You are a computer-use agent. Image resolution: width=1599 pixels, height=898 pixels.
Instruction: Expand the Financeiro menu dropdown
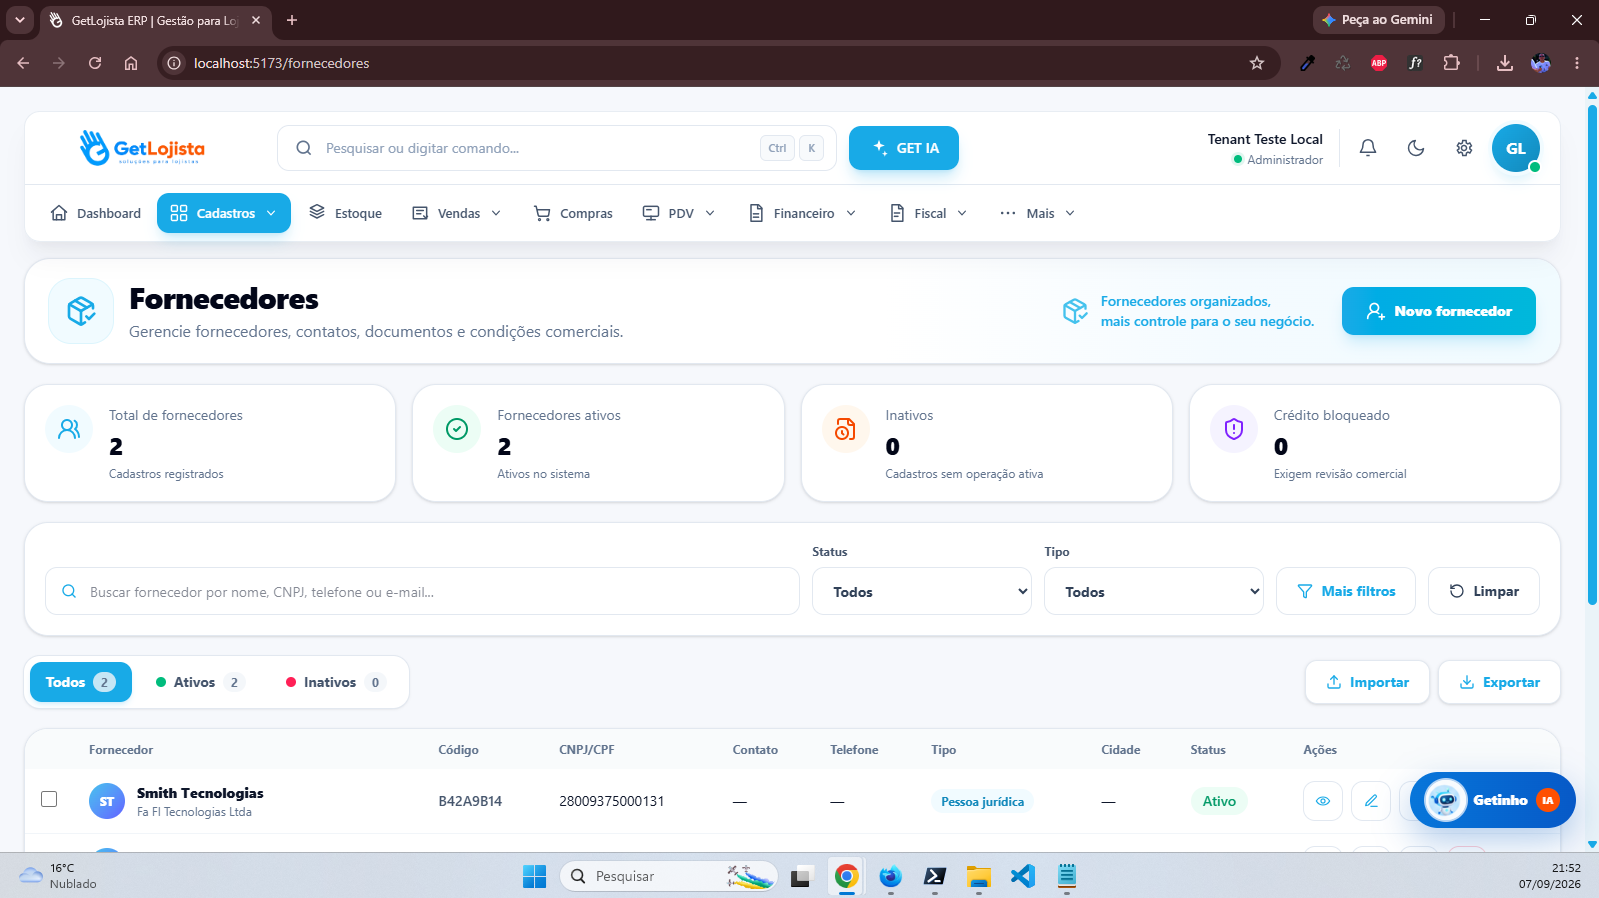tap(803, 213)
